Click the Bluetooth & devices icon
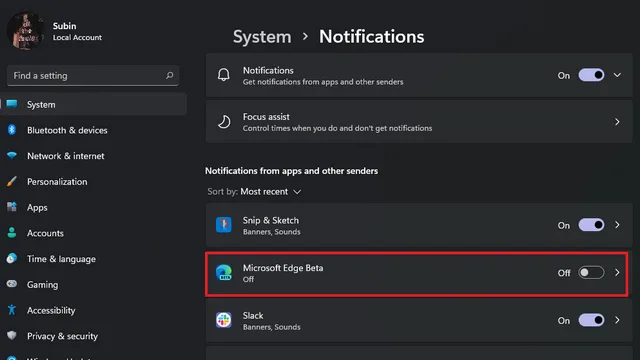The height and width of the screenshot is (360, 640). [12, 130]
